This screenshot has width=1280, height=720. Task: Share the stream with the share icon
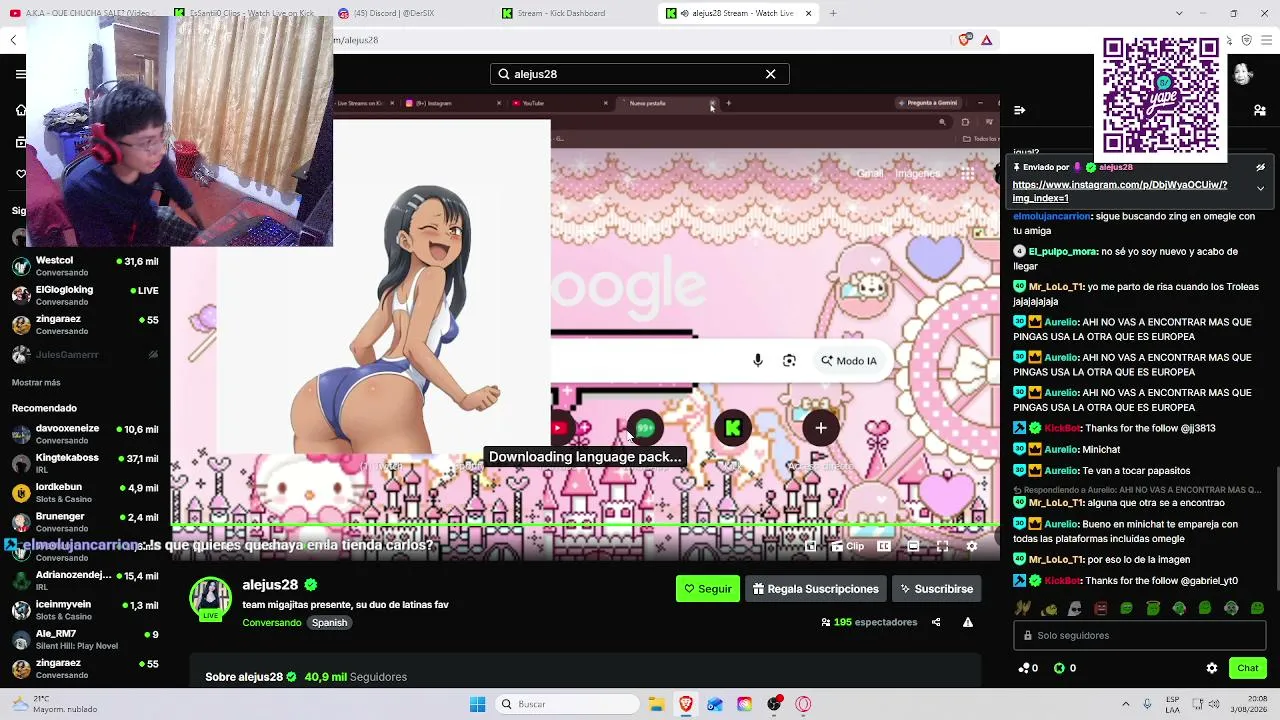click(936, 622)
